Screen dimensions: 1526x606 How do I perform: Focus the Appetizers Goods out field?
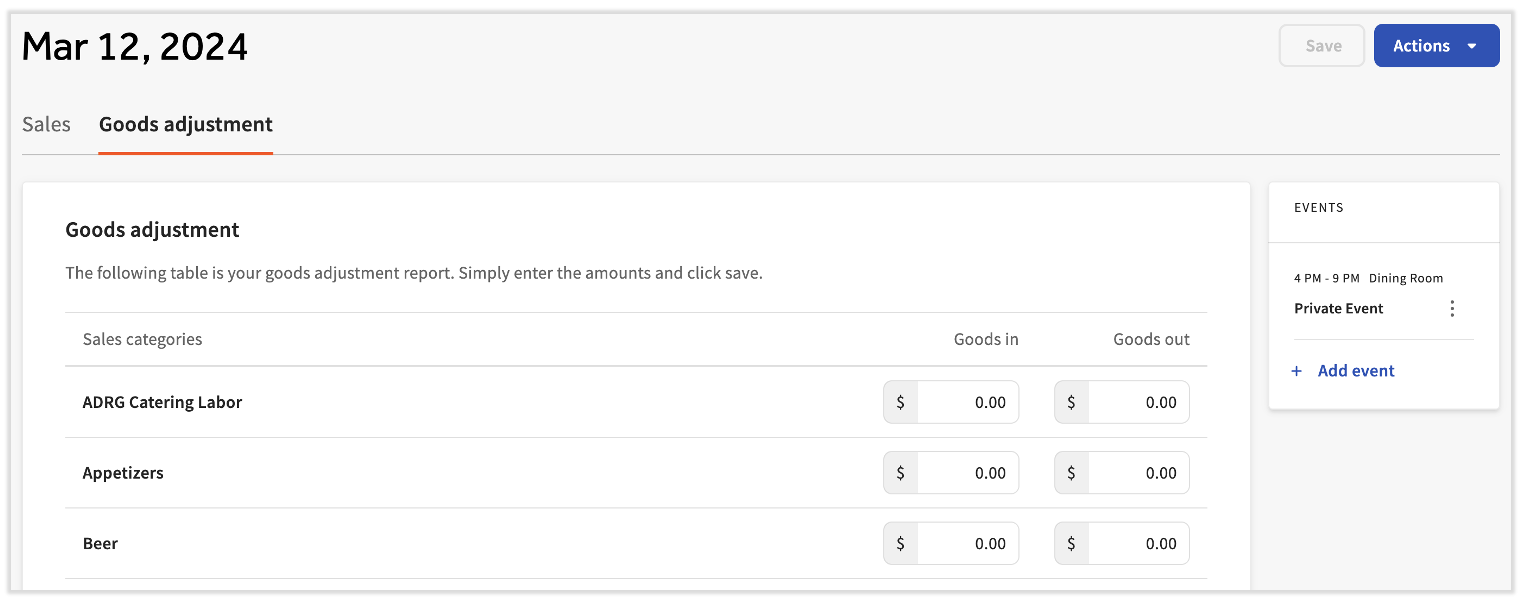coord(1137,474)
